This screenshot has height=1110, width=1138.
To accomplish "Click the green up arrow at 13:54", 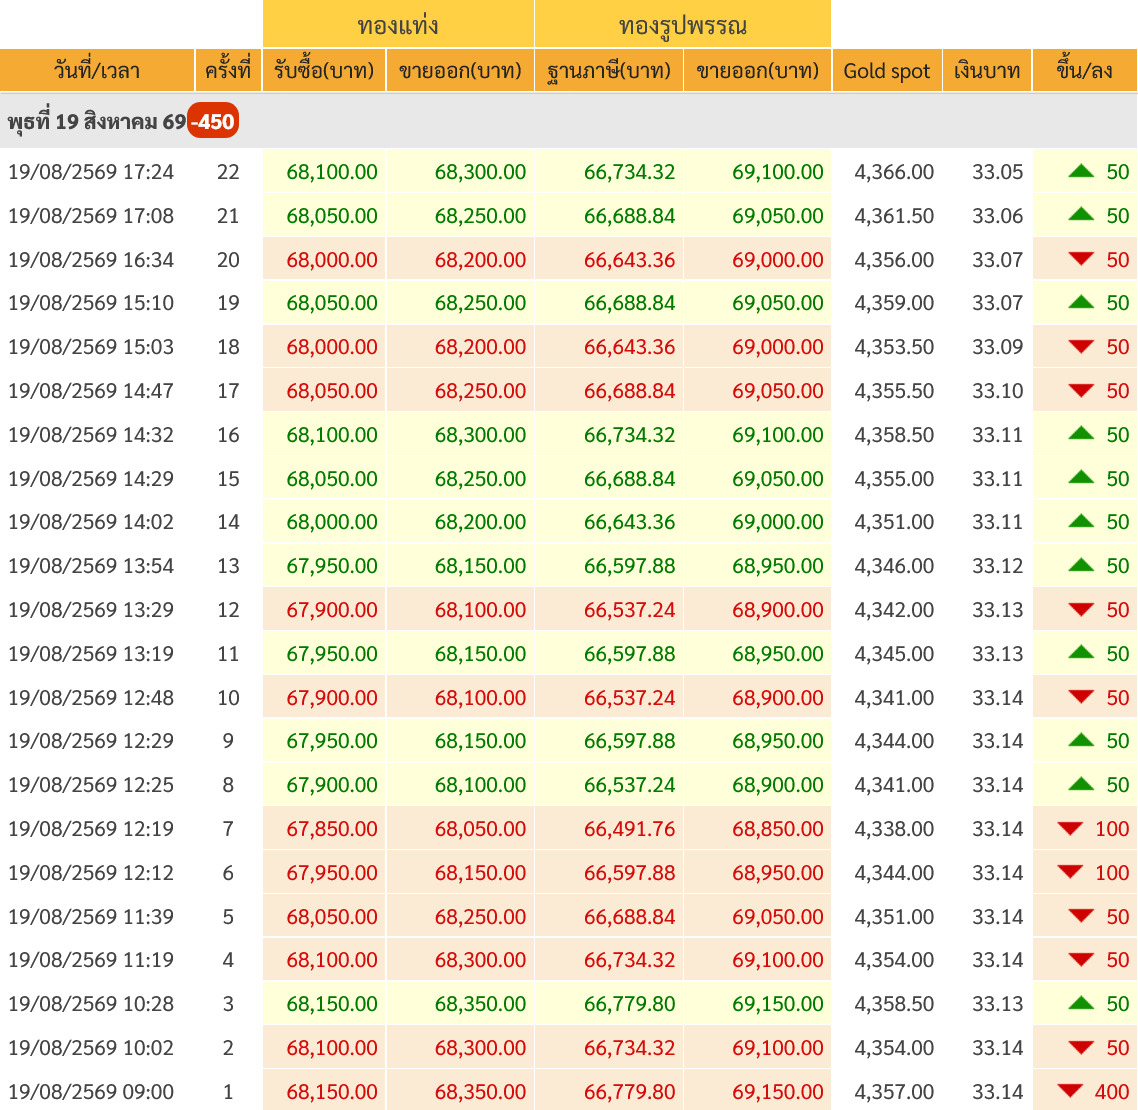I will pos(1081,565).
